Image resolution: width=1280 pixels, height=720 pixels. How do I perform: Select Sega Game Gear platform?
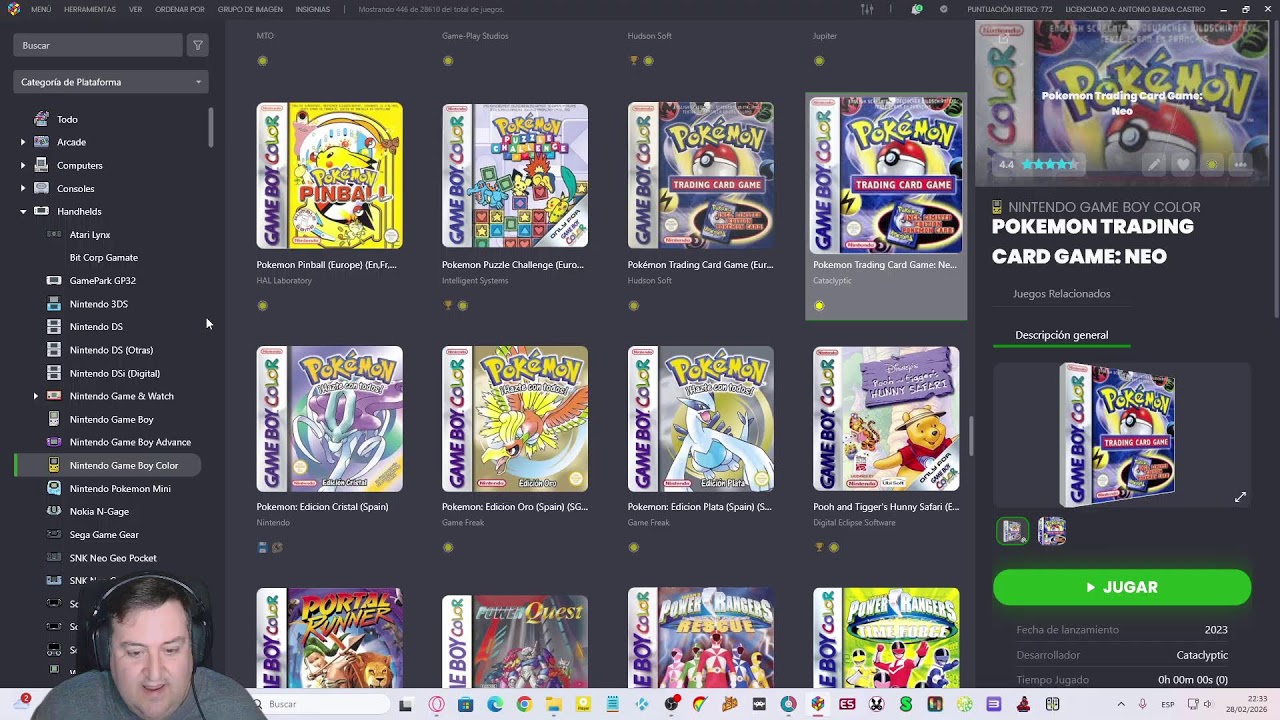(x=104, y=535)
